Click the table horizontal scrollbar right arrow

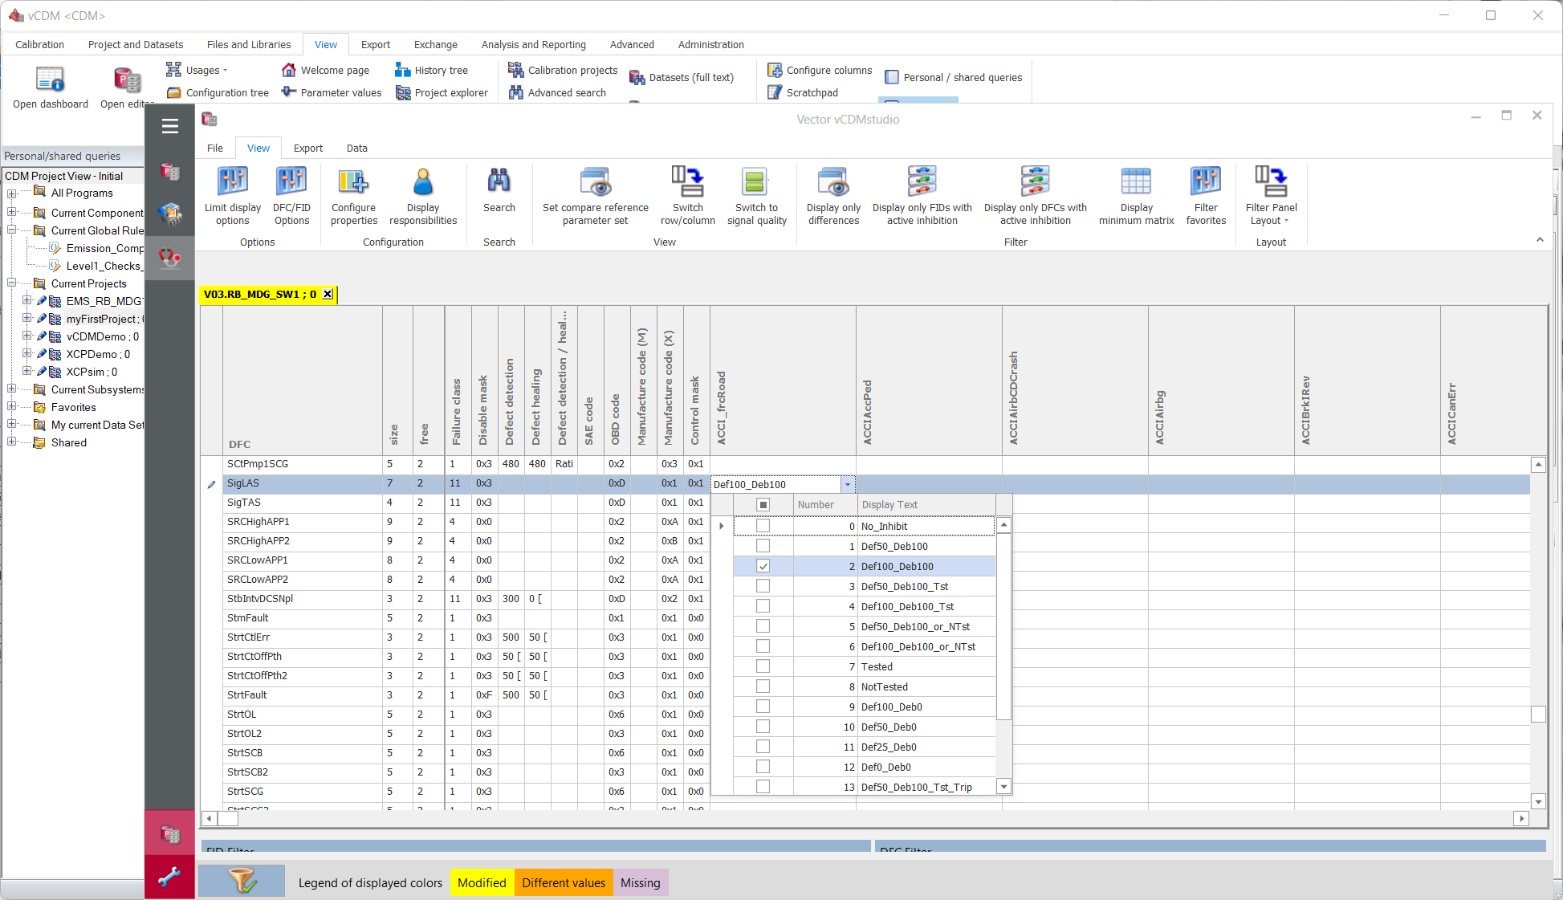click(1521, 818)
